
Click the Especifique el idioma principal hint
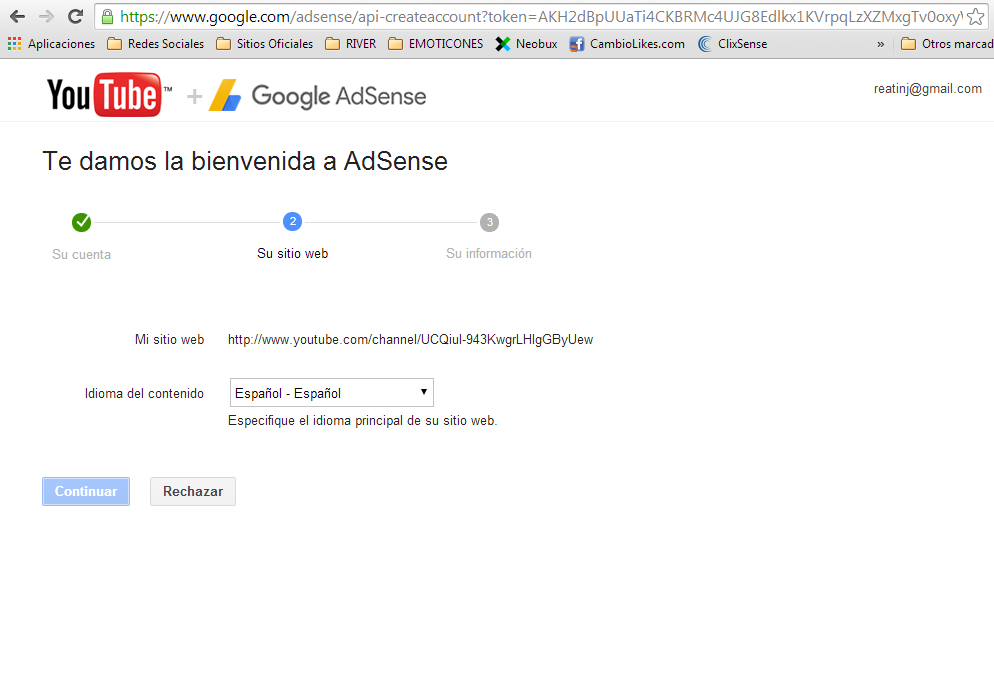click(363, 421)
